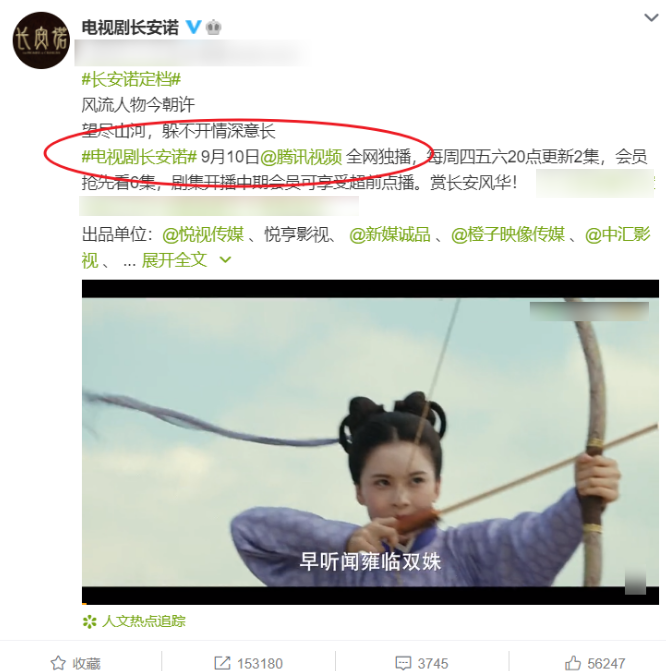This screenshot has height=671, width=666.
Task: Click the crown membership icon
Action: [x=214, y=28]
